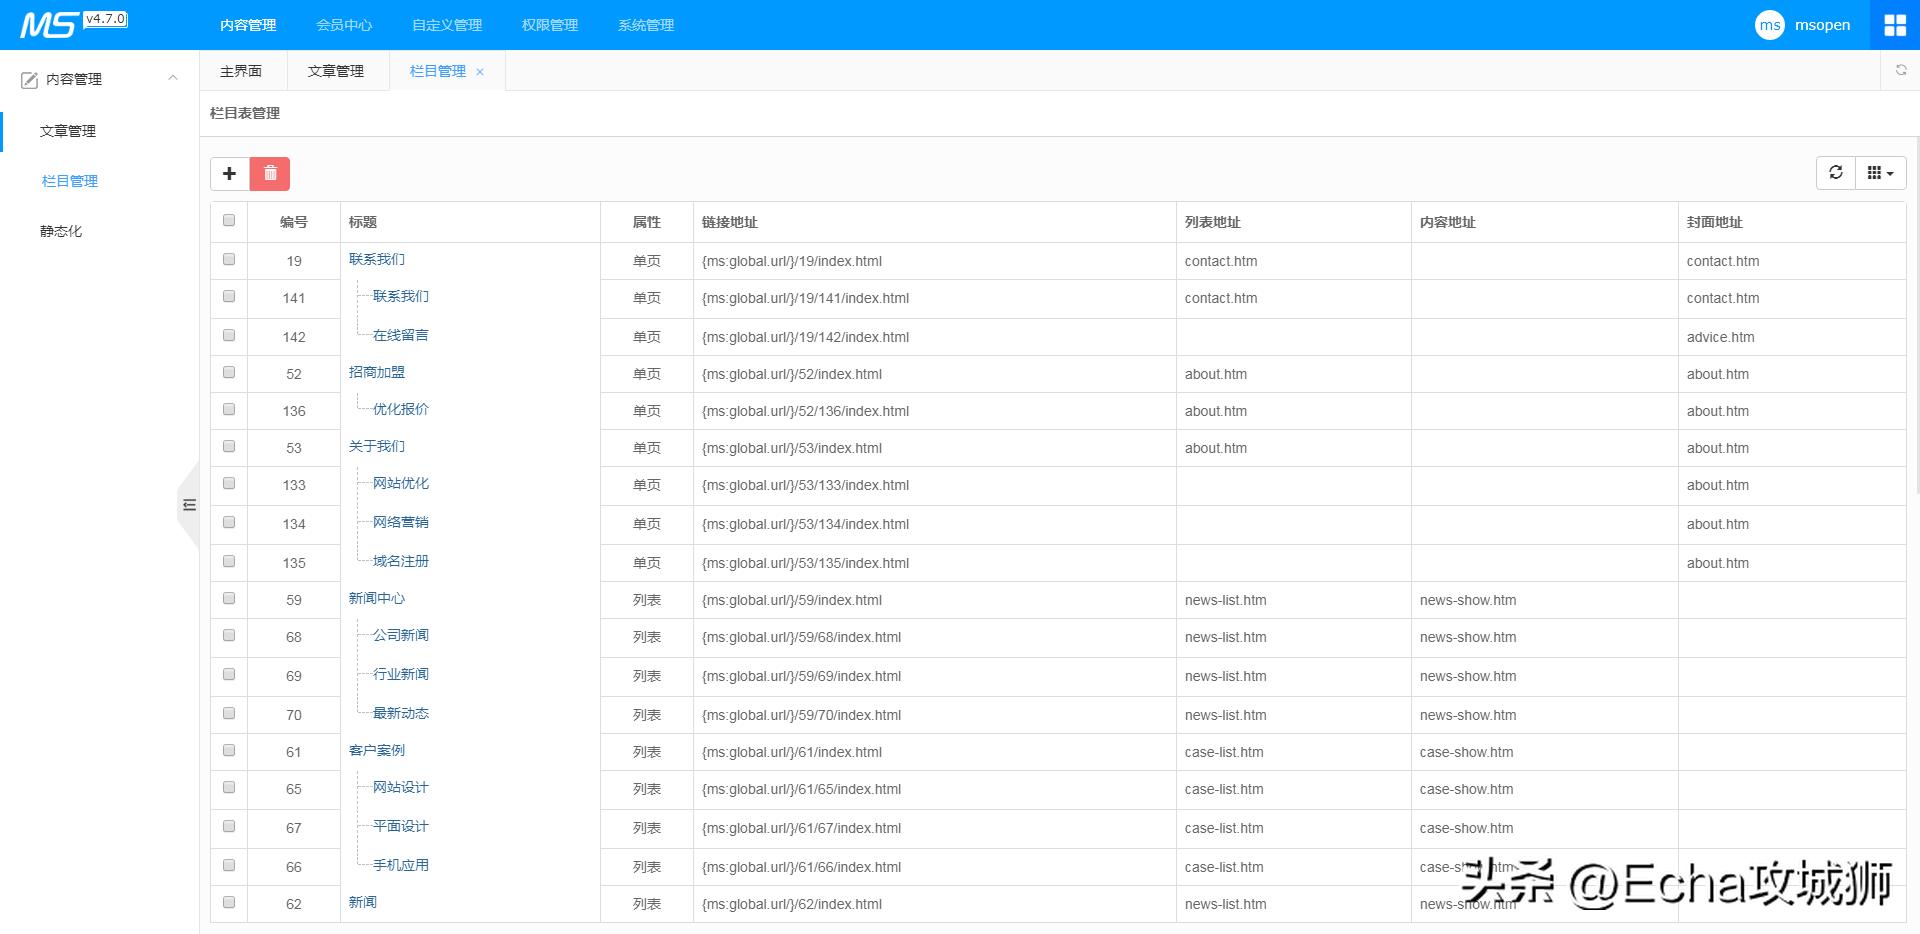Collapse the sidebar with the handle icon

click(189, 505)
